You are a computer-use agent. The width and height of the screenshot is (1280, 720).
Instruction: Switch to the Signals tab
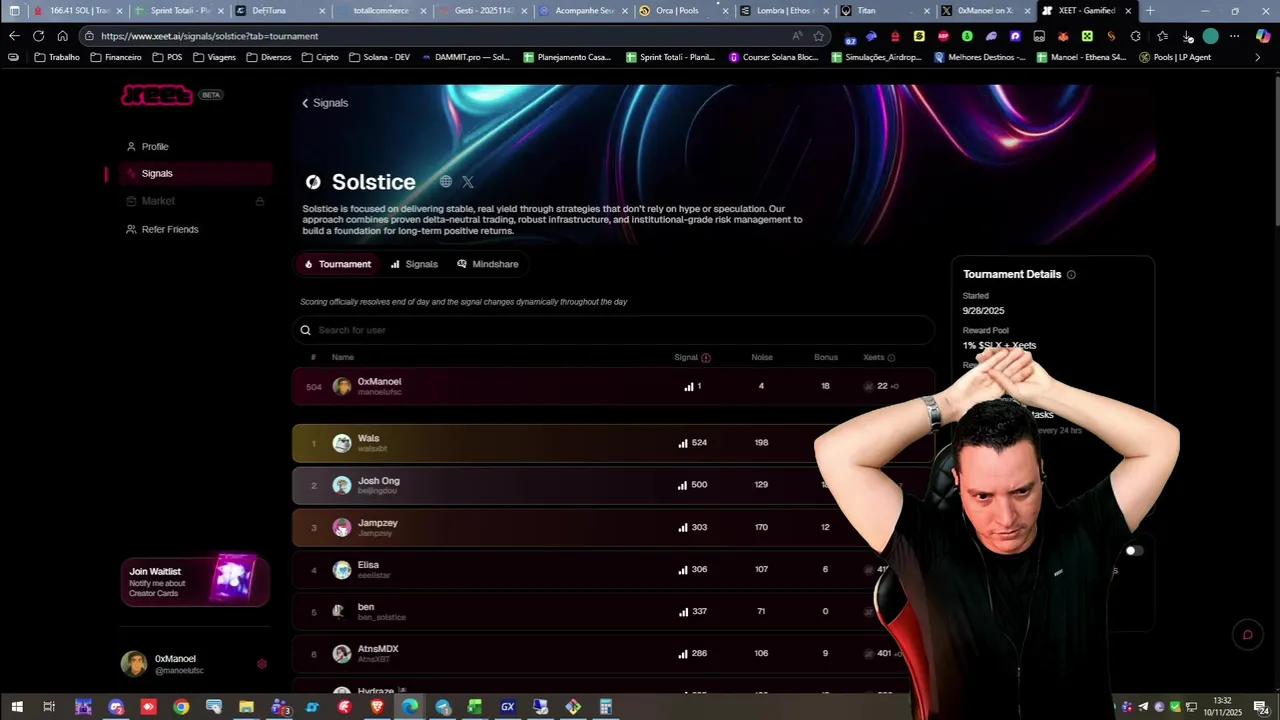tap(414, 264)
